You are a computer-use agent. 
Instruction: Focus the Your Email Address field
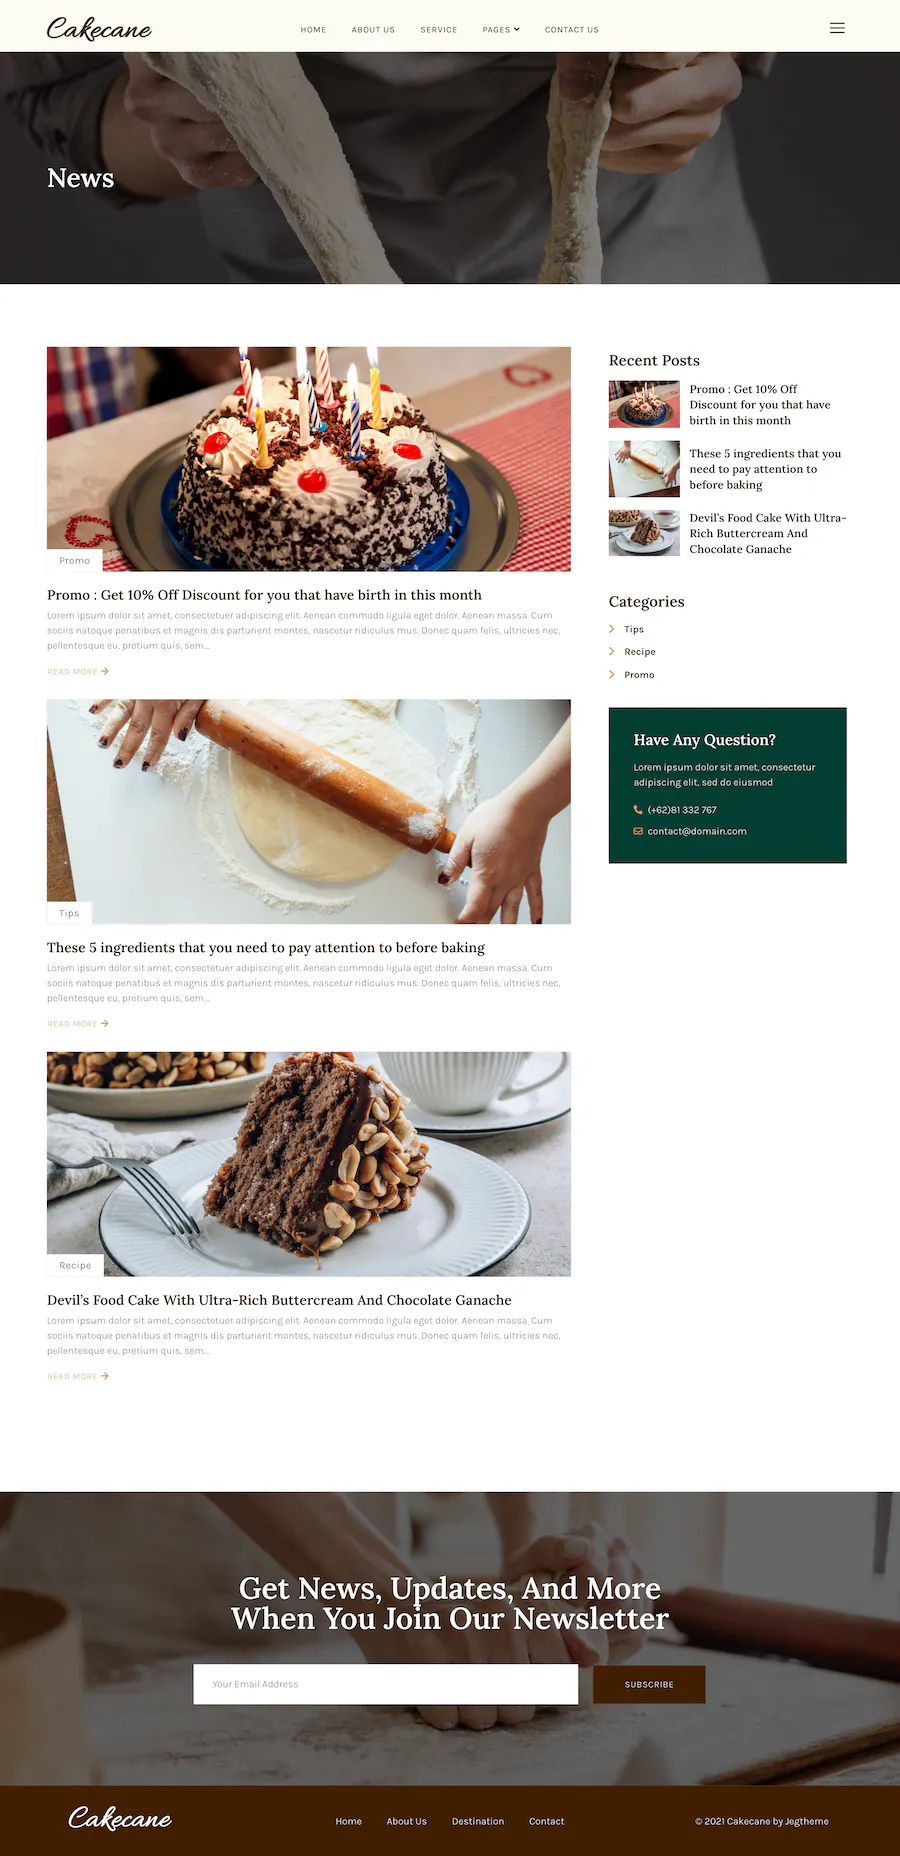[386, 1684]
